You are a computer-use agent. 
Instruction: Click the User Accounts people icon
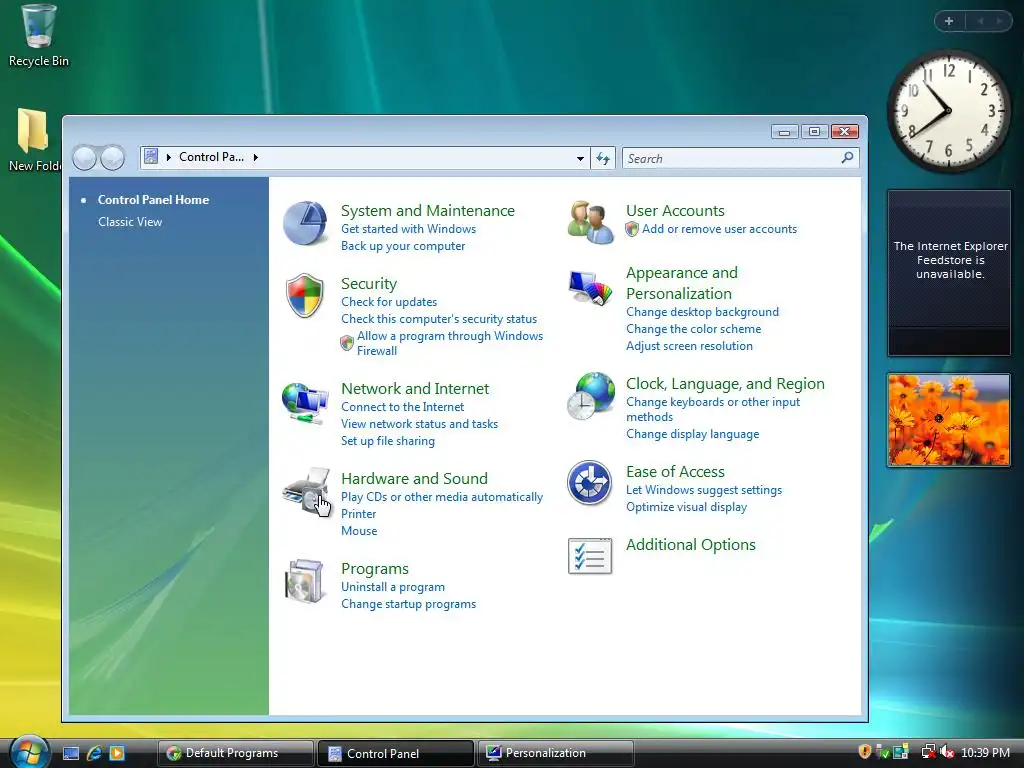pyautogui.click(x=590, y=223)
